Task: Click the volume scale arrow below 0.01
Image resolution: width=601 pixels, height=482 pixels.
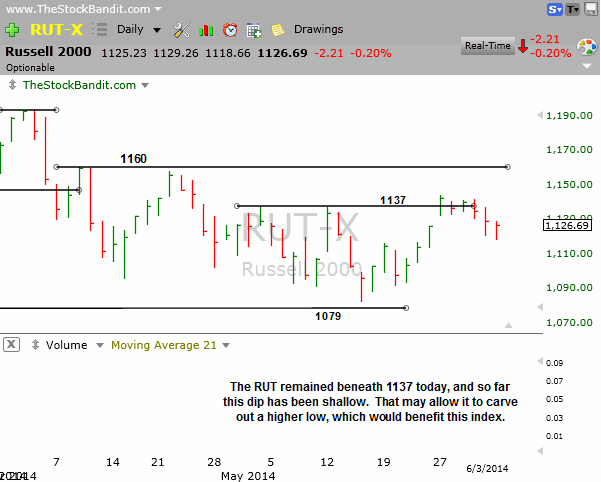Action: pyautogui.click(x=540, y=451)
